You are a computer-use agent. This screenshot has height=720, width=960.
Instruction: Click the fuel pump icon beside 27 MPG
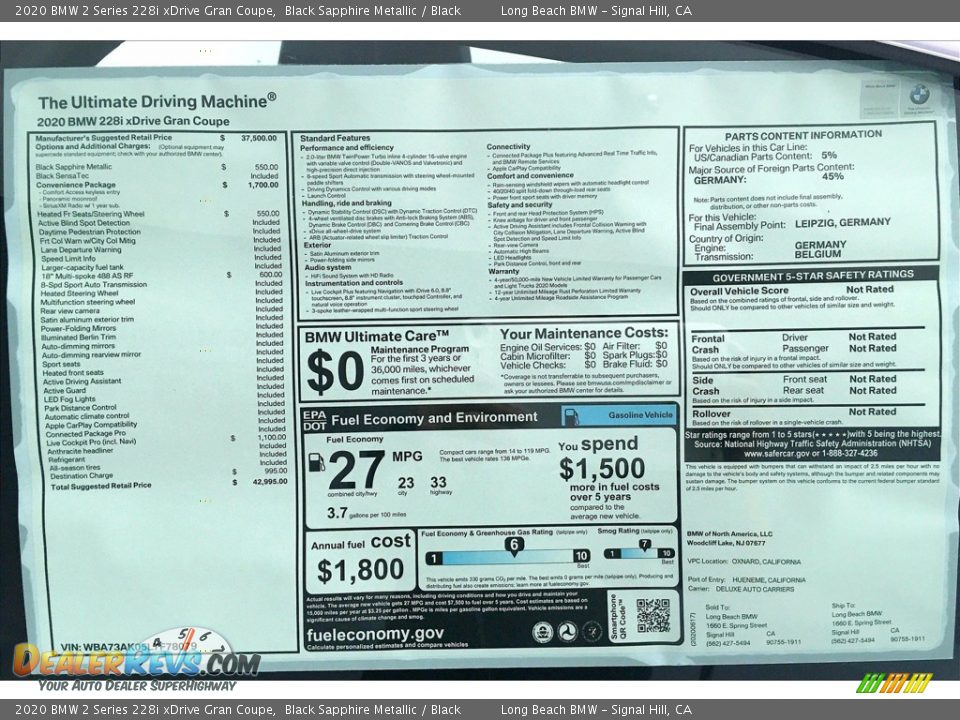point(316,462)
